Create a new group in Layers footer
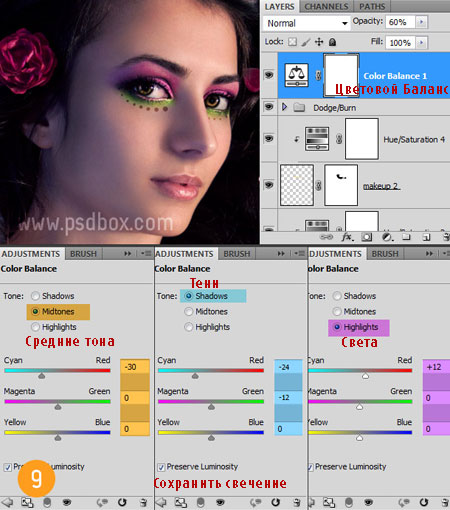This screenshot has height=510, width=450. coord(406,237)
